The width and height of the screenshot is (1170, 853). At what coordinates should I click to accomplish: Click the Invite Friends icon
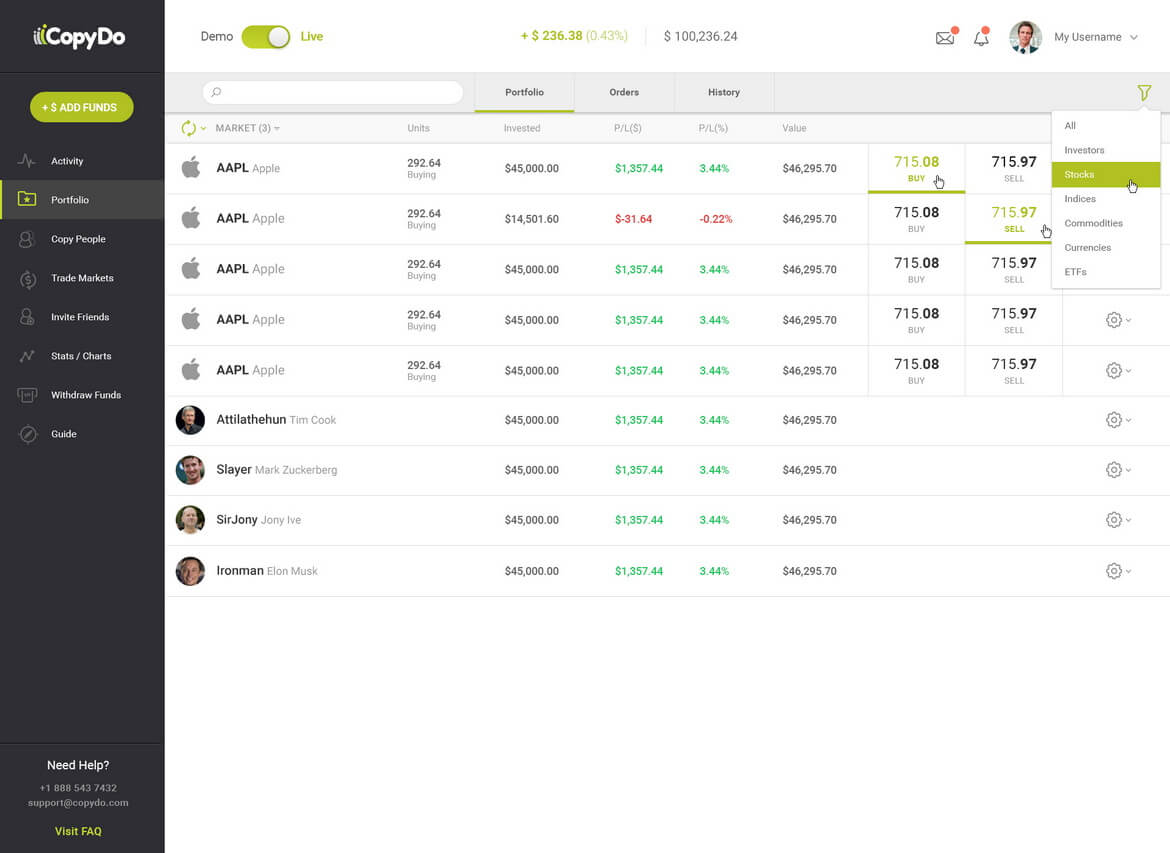(x=27, y=317)
